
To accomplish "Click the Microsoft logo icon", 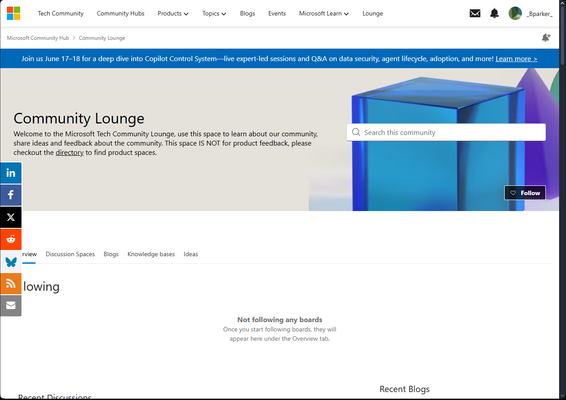I will point(13,13).
